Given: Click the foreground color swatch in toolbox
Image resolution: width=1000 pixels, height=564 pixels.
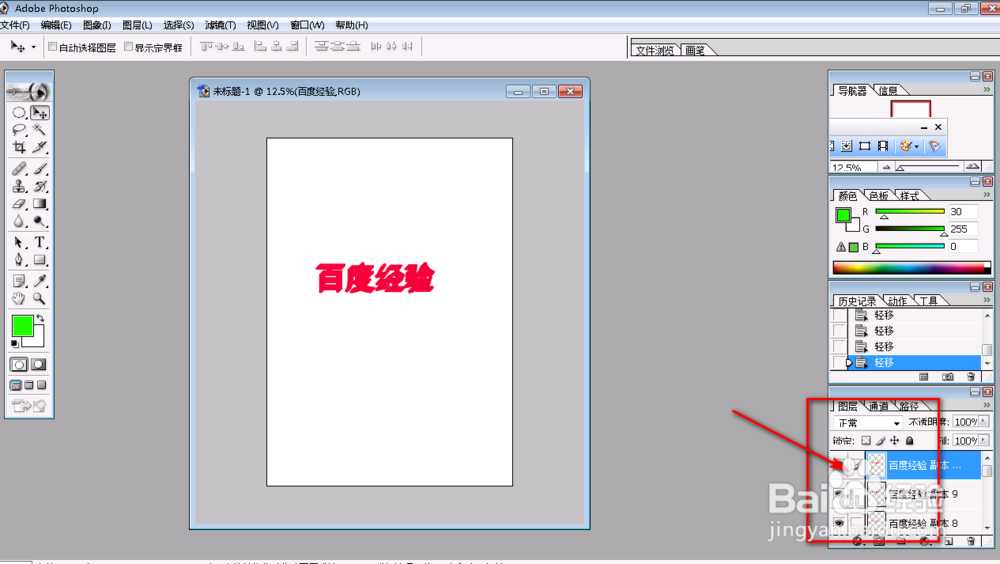Looking at the screenshot, I should coord(21,325).
